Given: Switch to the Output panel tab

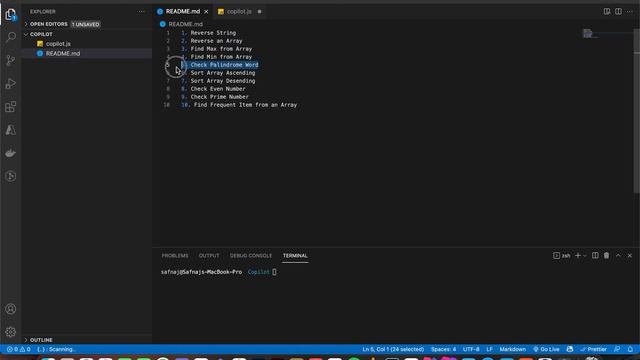Looking at the screenshot, I should click(209, 256).
